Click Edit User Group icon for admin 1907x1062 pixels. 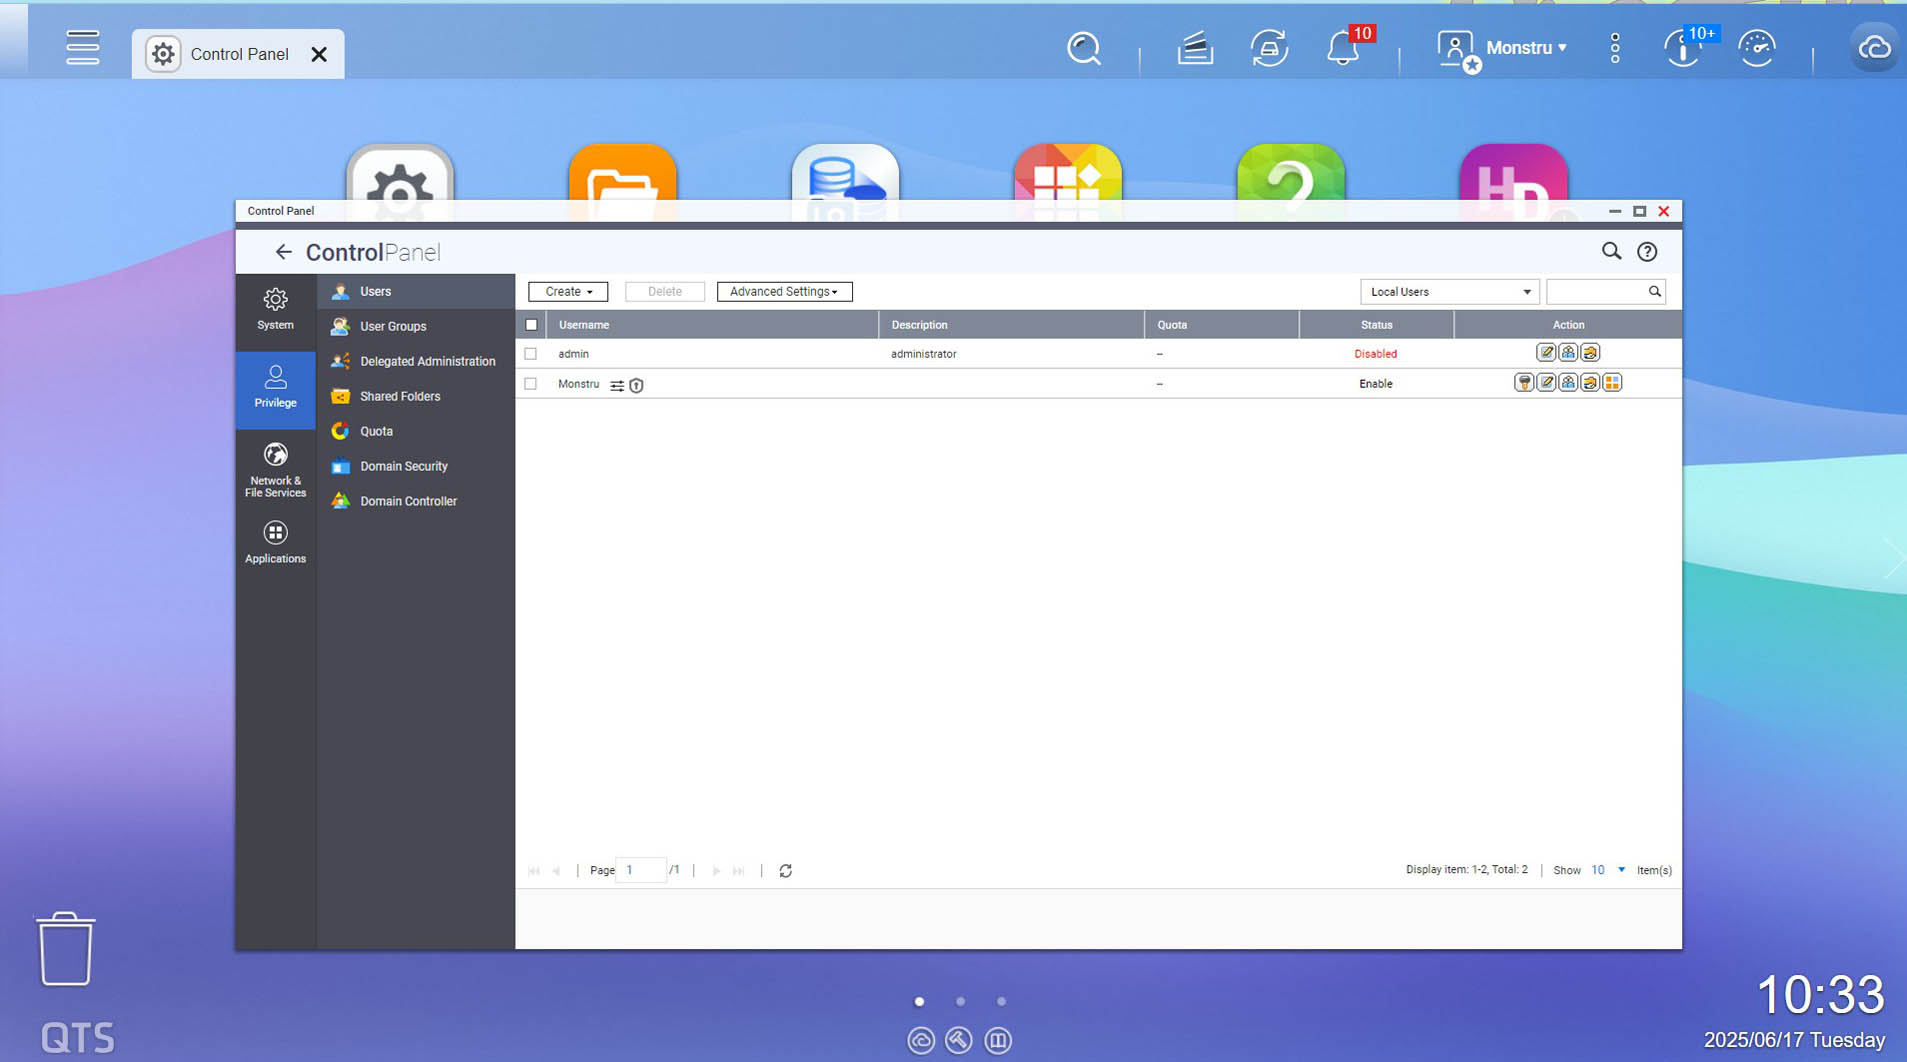[x=1568, y=353]
